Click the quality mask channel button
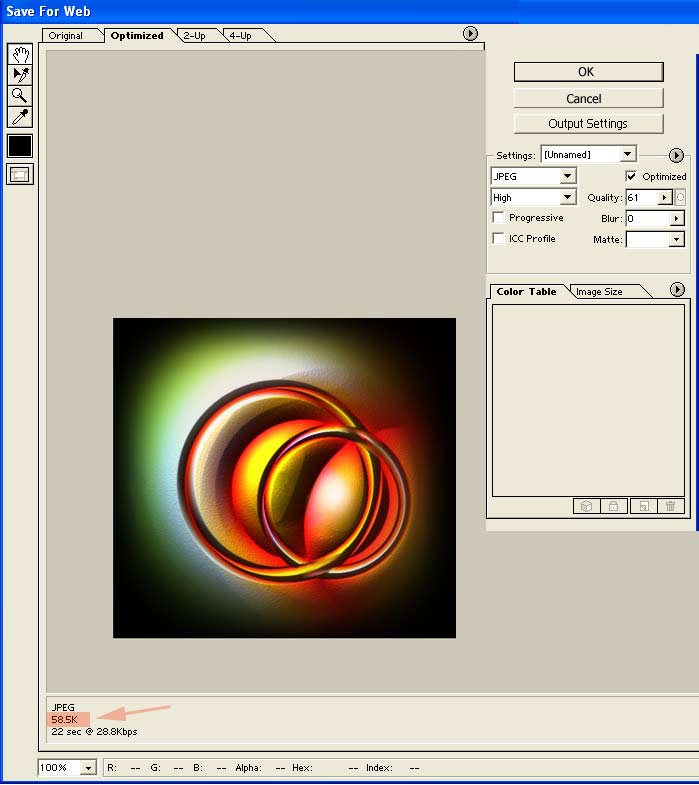699x785 pixels. coord(680,197)
